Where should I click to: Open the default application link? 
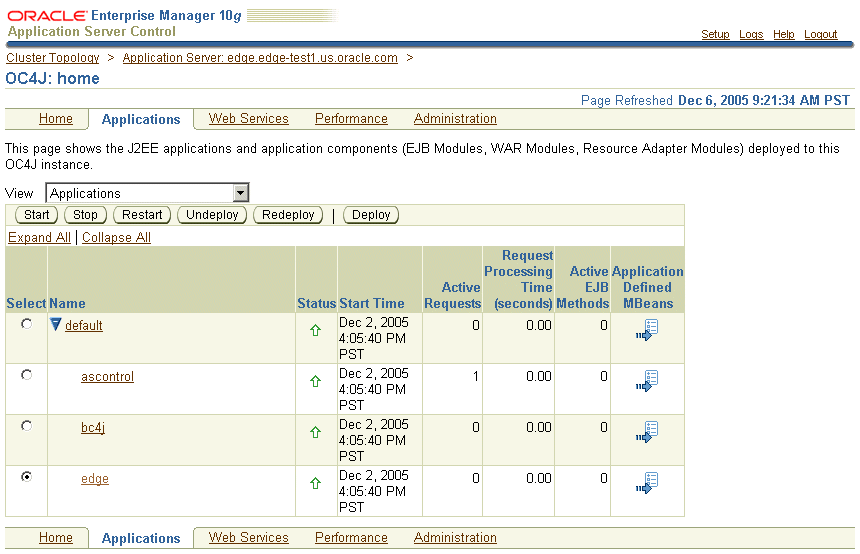pos(83,326)
